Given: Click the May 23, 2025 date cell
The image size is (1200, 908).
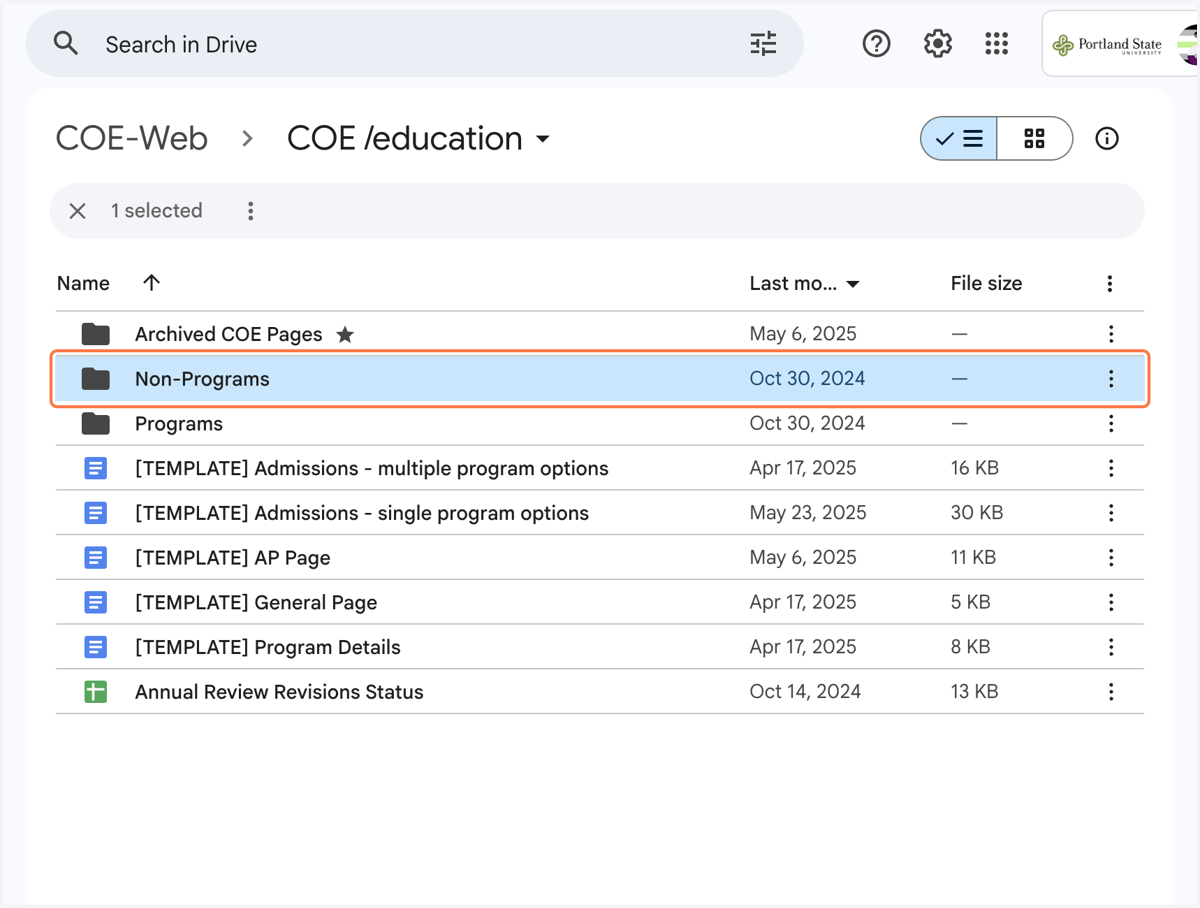Looking at the screenshot, I should point(808,513).
